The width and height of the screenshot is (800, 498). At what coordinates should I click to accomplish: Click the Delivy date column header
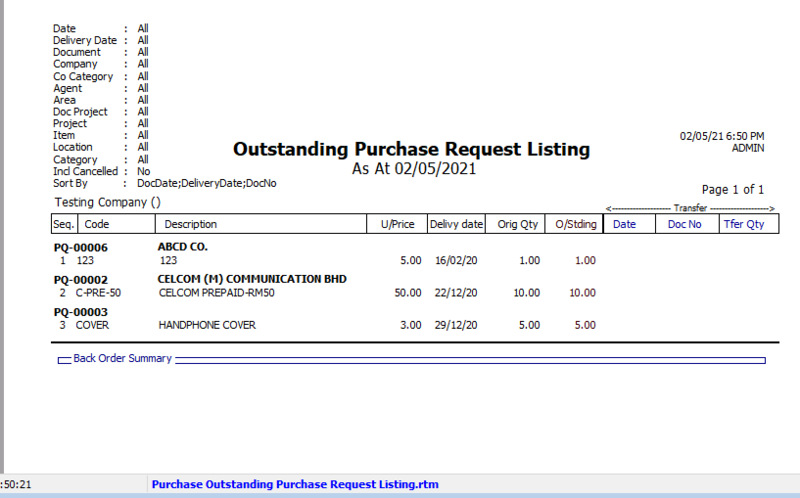point(457,225)
